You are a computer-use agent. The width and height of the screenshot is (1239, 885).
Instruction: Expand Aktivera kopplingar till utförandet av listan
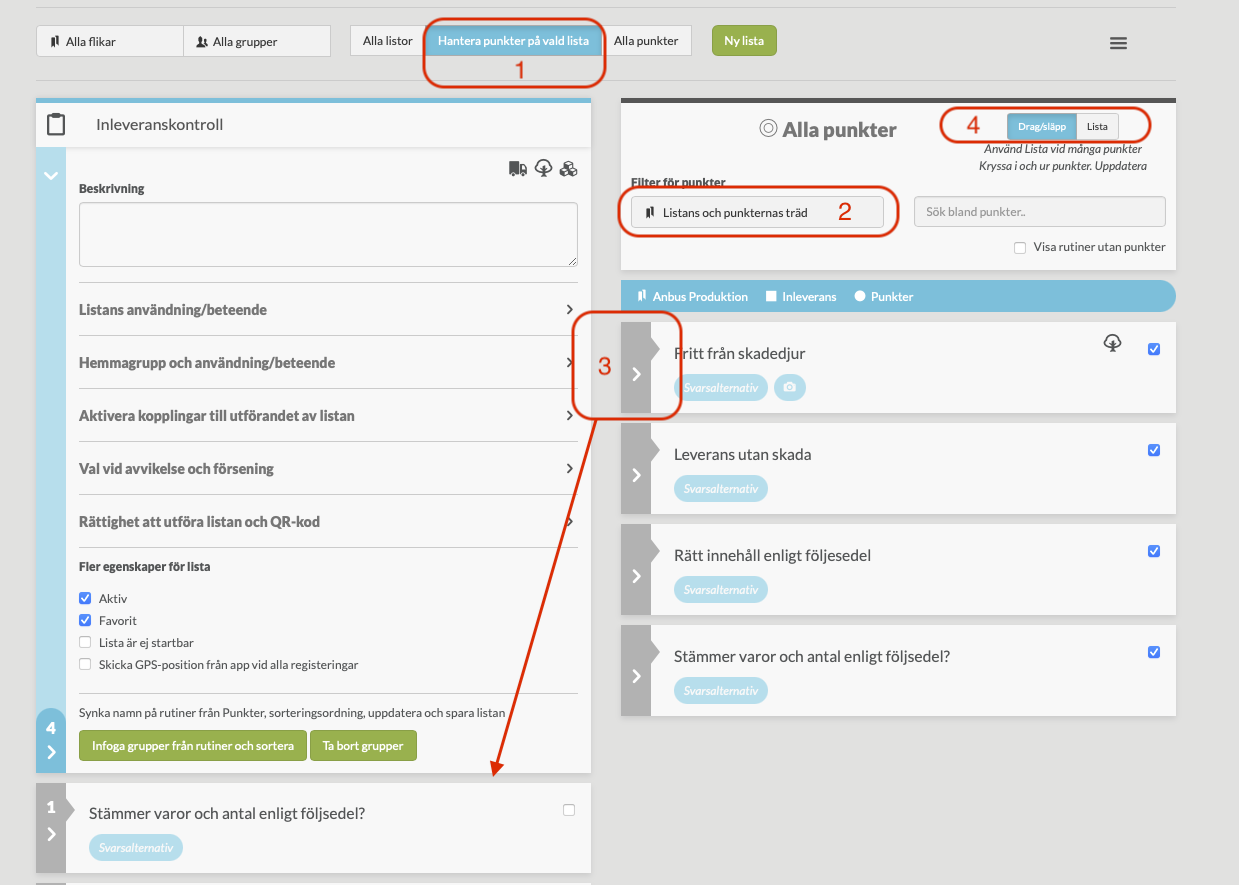(328, 415)
